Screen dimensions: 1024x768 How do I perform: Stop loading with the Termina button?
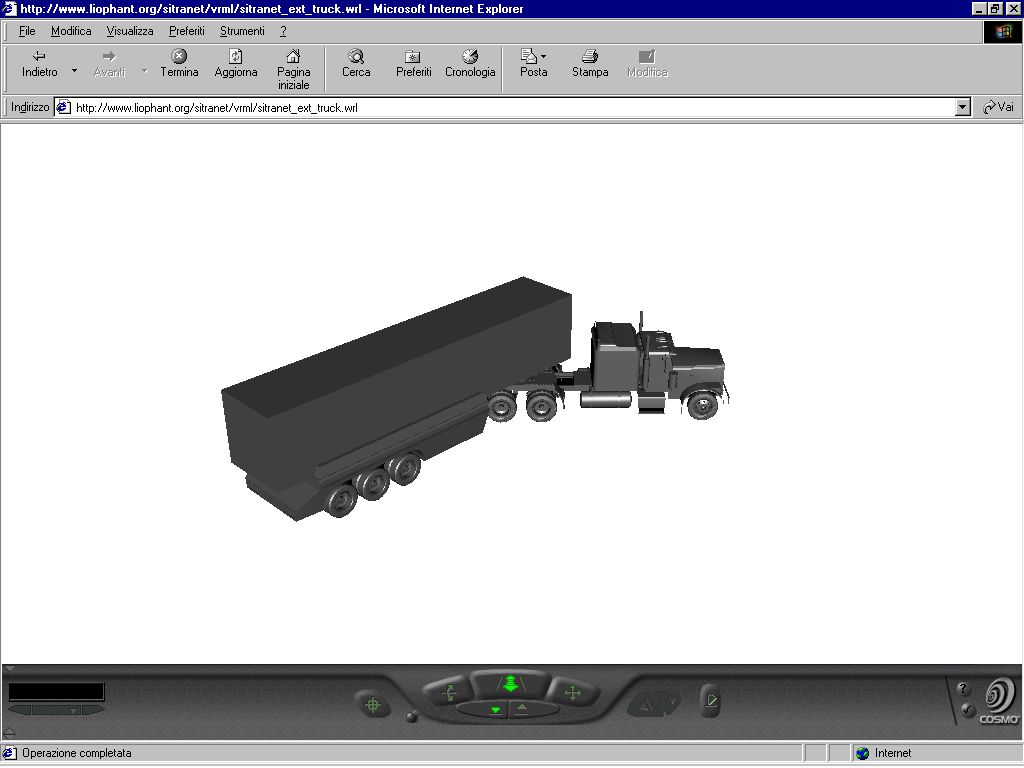[179, 64]
